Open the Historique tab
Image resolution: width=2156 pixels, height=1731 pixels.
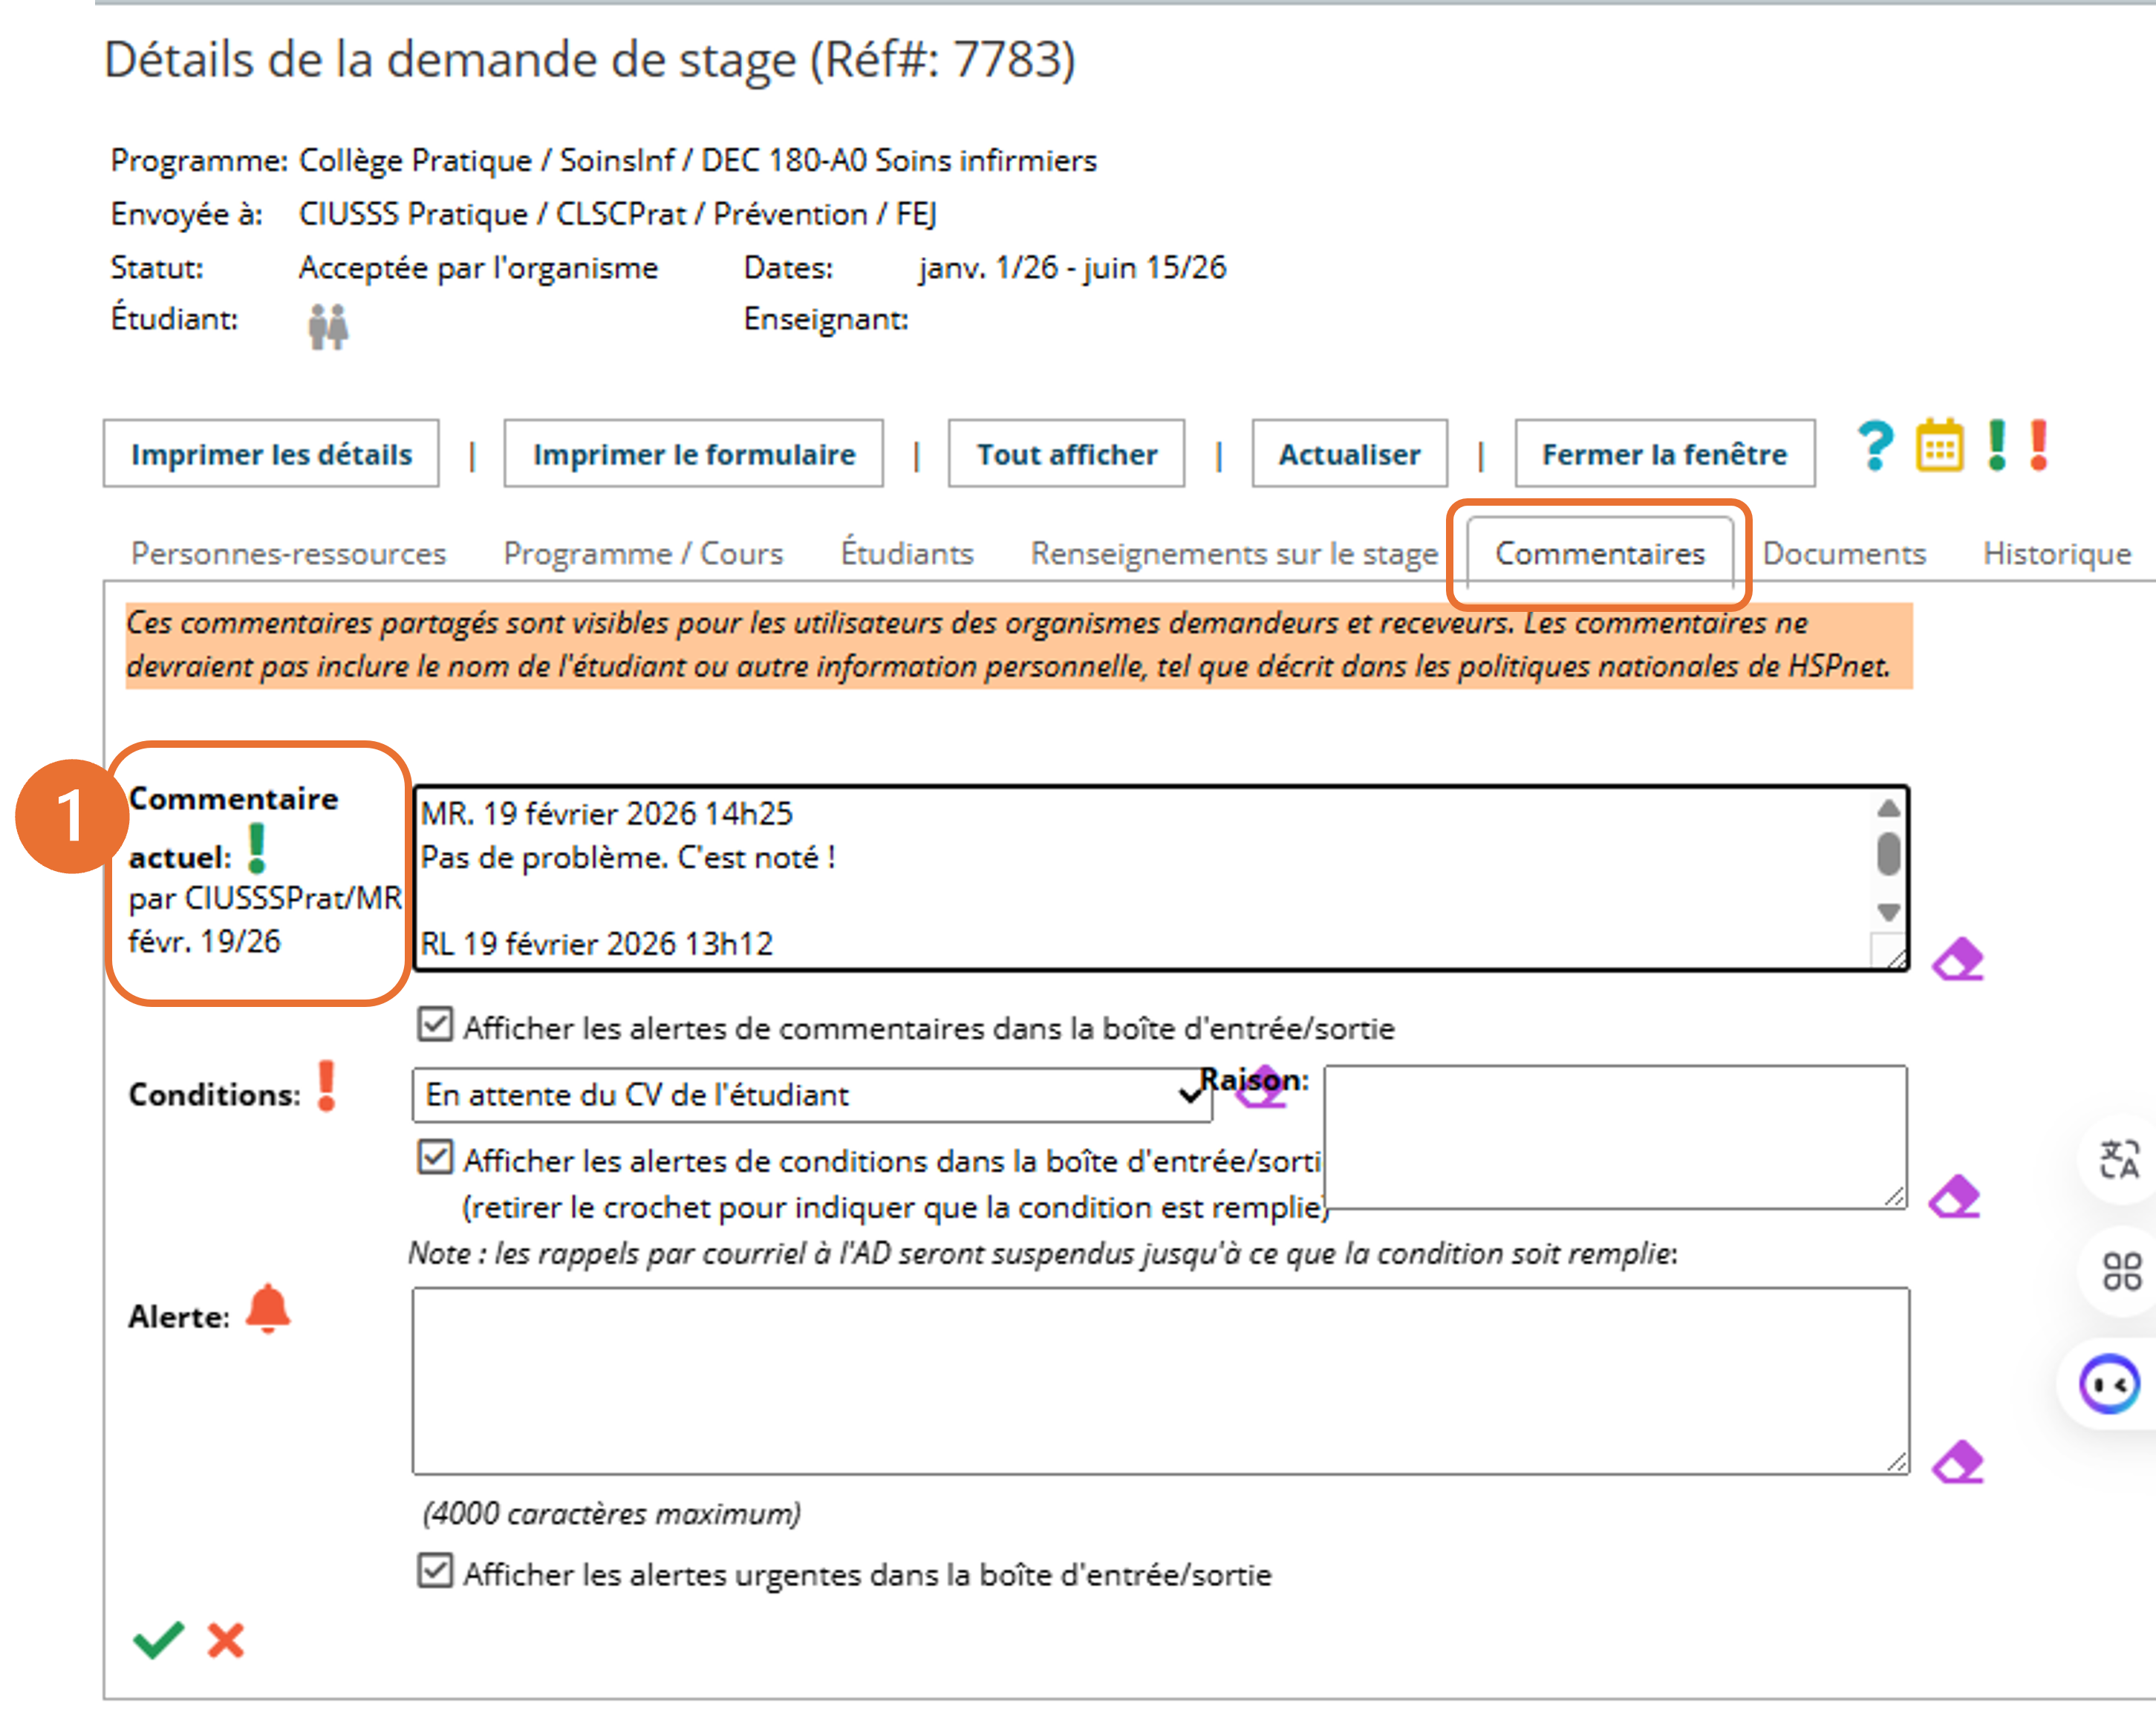pyautogui.click(x=2056, y=554)
